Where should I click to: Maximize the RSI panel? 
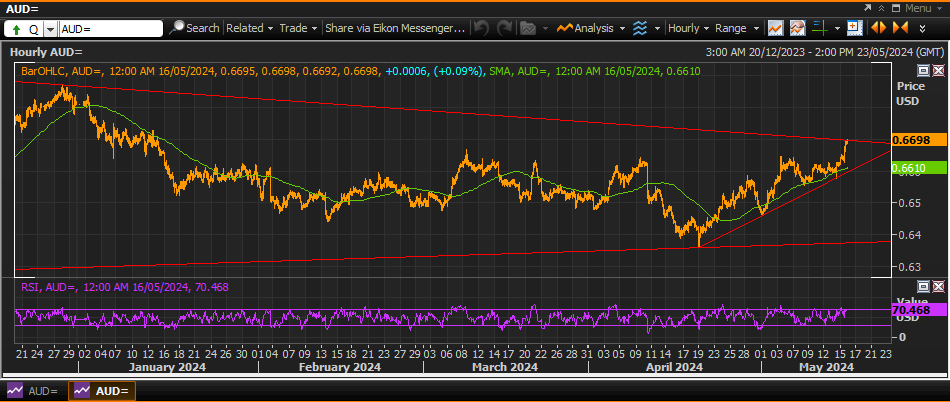(x=923, y=286)
